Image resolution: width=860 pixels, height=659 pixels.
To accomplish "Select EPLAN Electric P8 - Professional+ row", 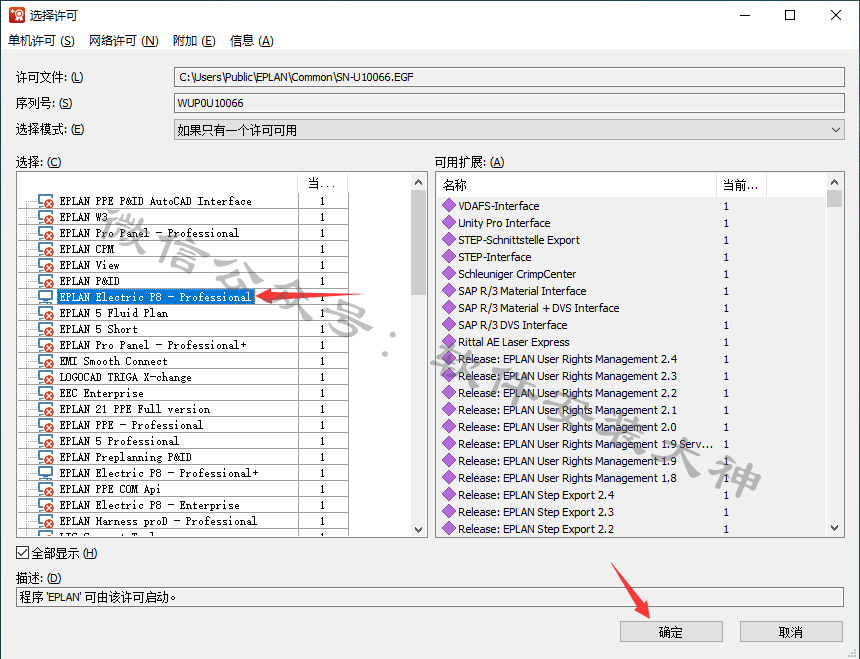I will point(159,473).
